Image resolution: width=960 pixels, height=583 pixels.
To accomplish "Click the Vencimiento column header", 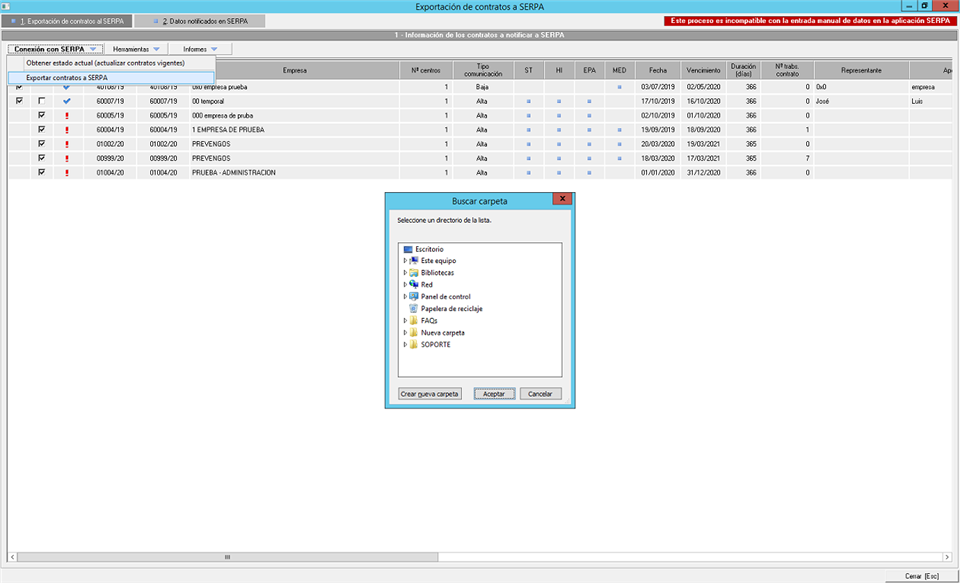I will pos(702,71).
